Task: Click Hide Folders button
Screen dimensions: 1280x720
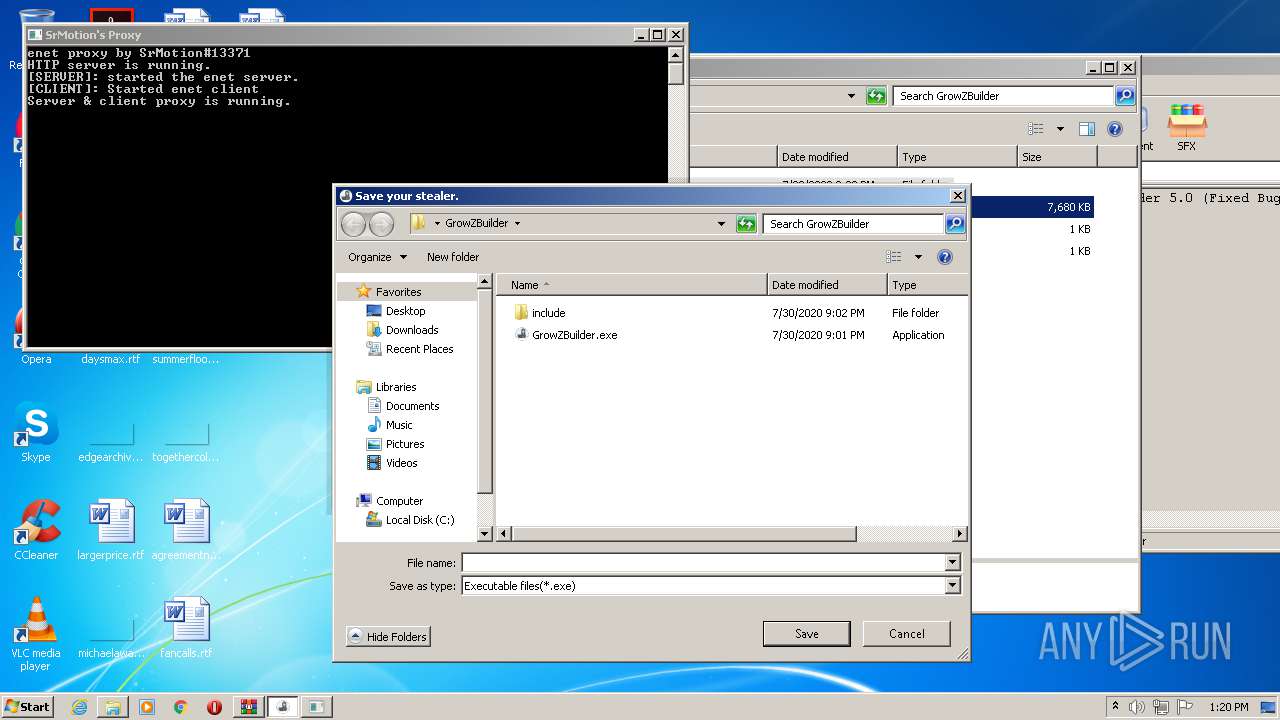Action: pyautogui.click(x=388, y=637)
